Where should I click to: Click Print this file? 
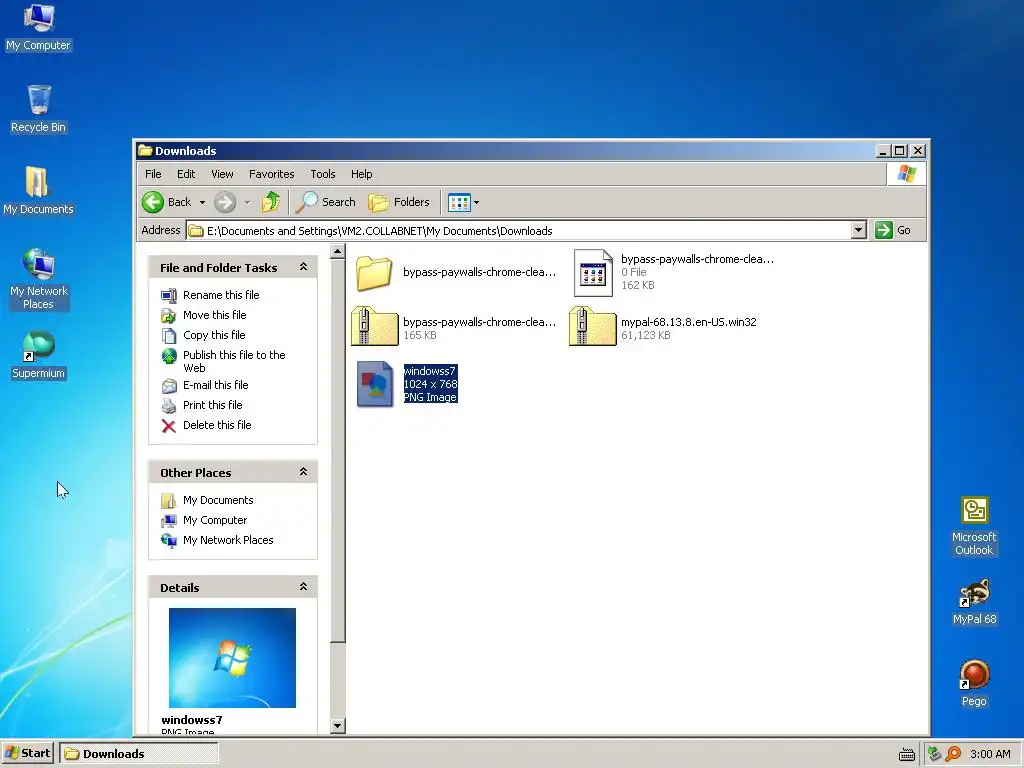pos(212,405)
